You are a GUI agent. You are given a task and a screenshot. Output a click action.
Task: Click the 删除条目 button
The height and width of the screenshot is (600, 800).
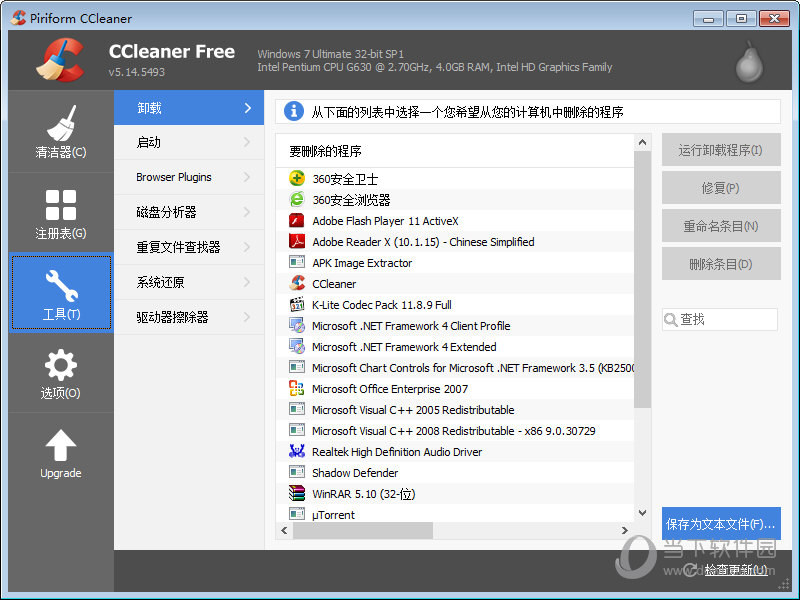(721, 264)
